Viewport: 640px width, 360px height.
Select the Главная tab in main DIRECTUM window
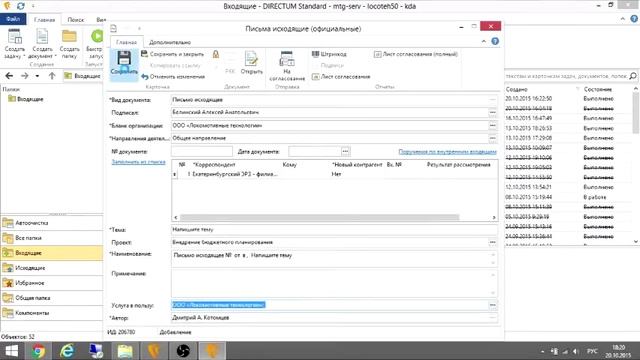click(x=44, y=20)
